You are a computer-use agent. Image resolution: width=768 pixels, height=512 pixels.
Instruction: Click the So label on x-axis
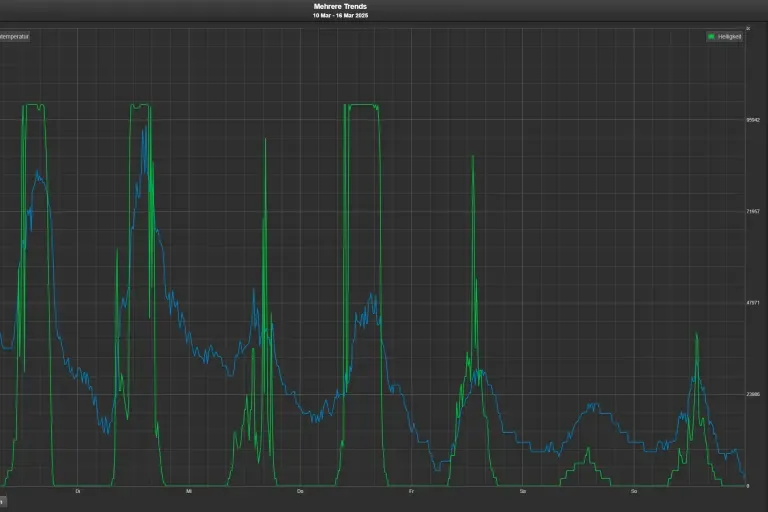point(634,491)
